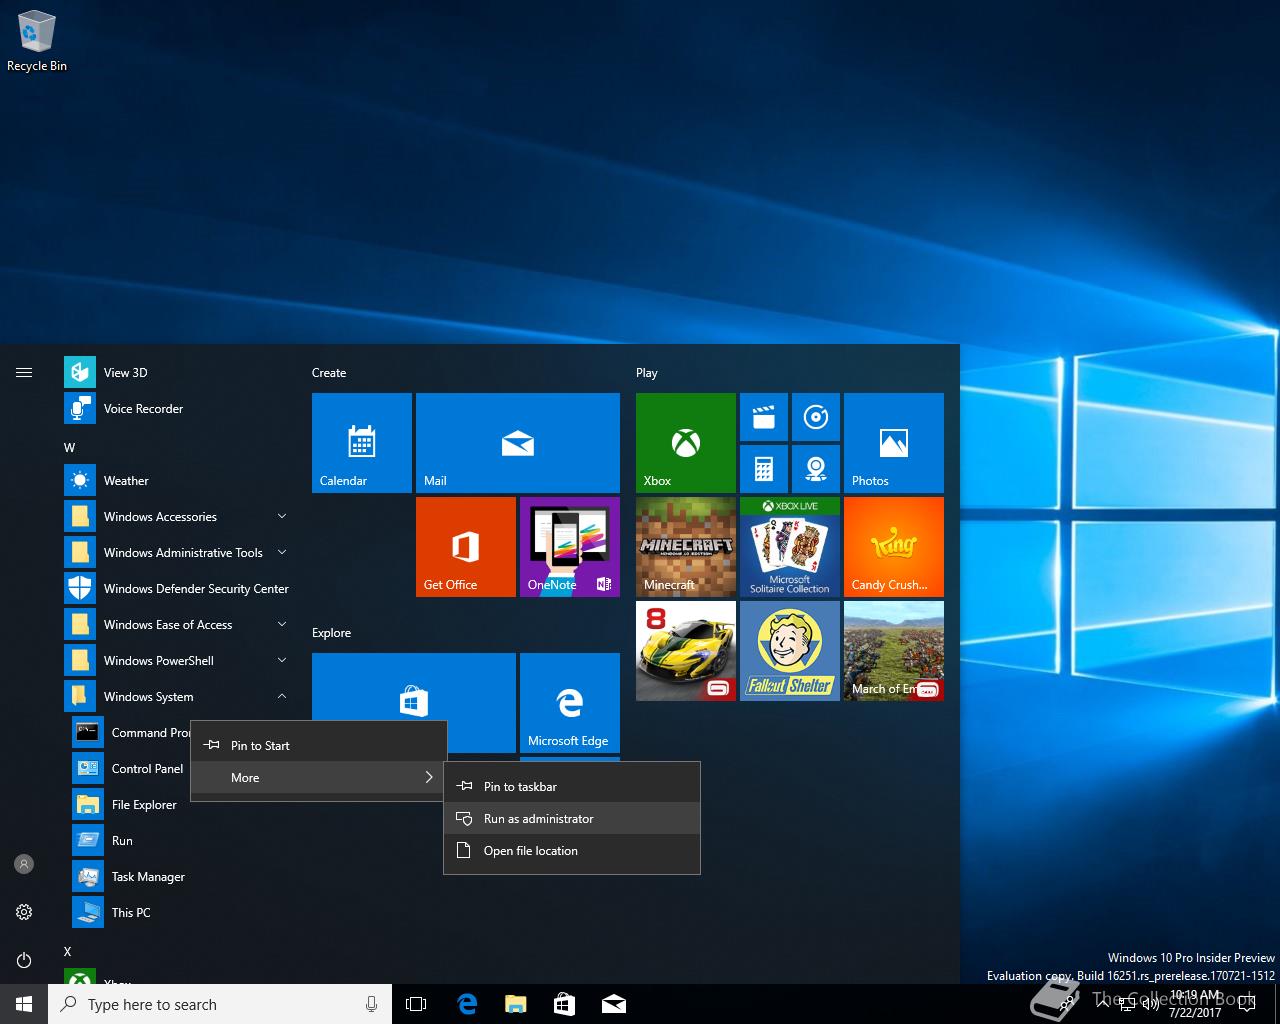Launch the Asphalt 8 racing tile
This screenshot has width=1280, height=1024.
(686, 651)
